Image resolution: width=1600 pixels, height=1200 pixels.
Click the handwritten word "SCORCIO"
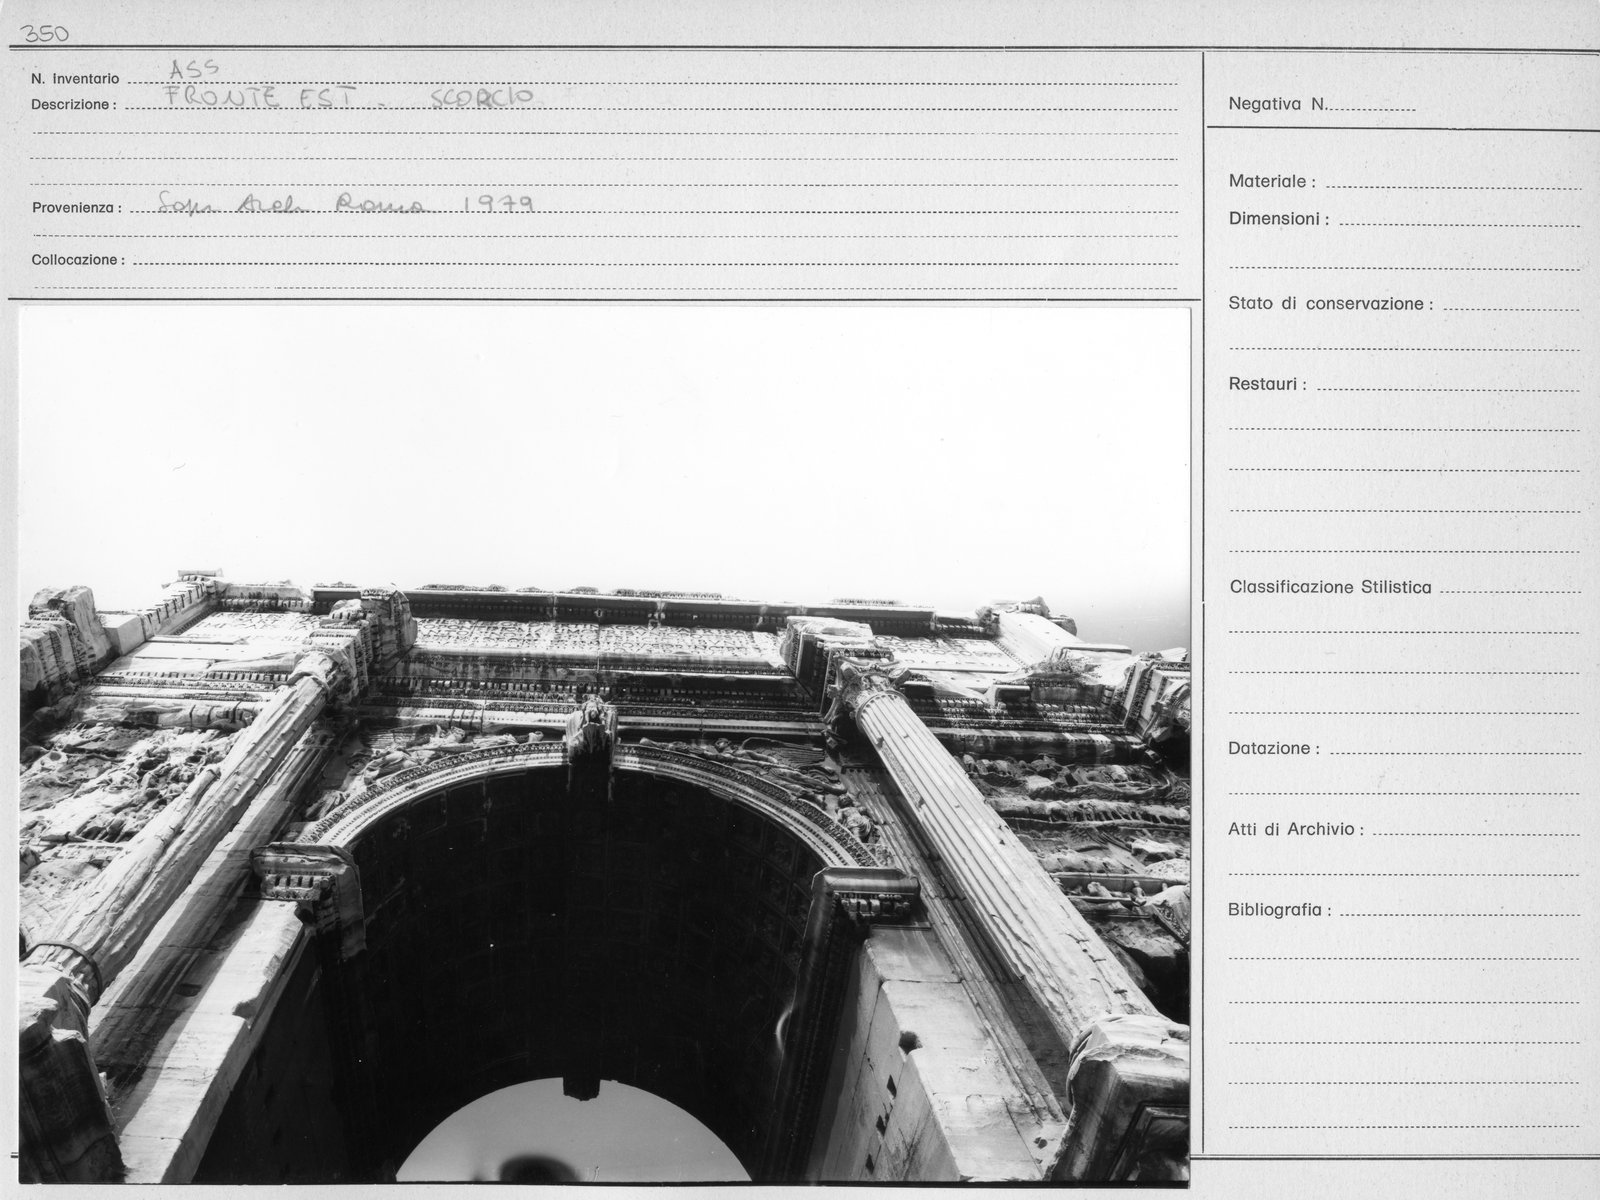click(x=483, y=98)
